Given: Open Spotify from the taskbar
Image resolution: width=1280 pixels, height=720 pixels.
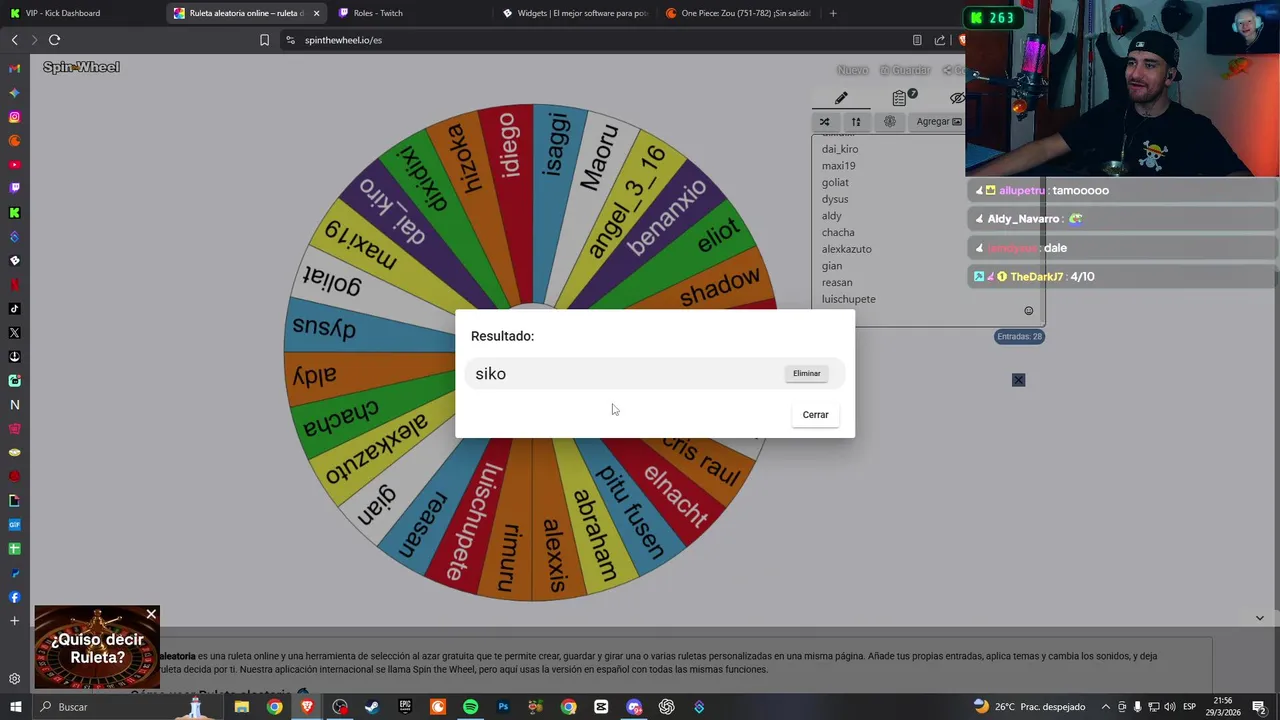Looking at the screenshot, I should (470, 707).
